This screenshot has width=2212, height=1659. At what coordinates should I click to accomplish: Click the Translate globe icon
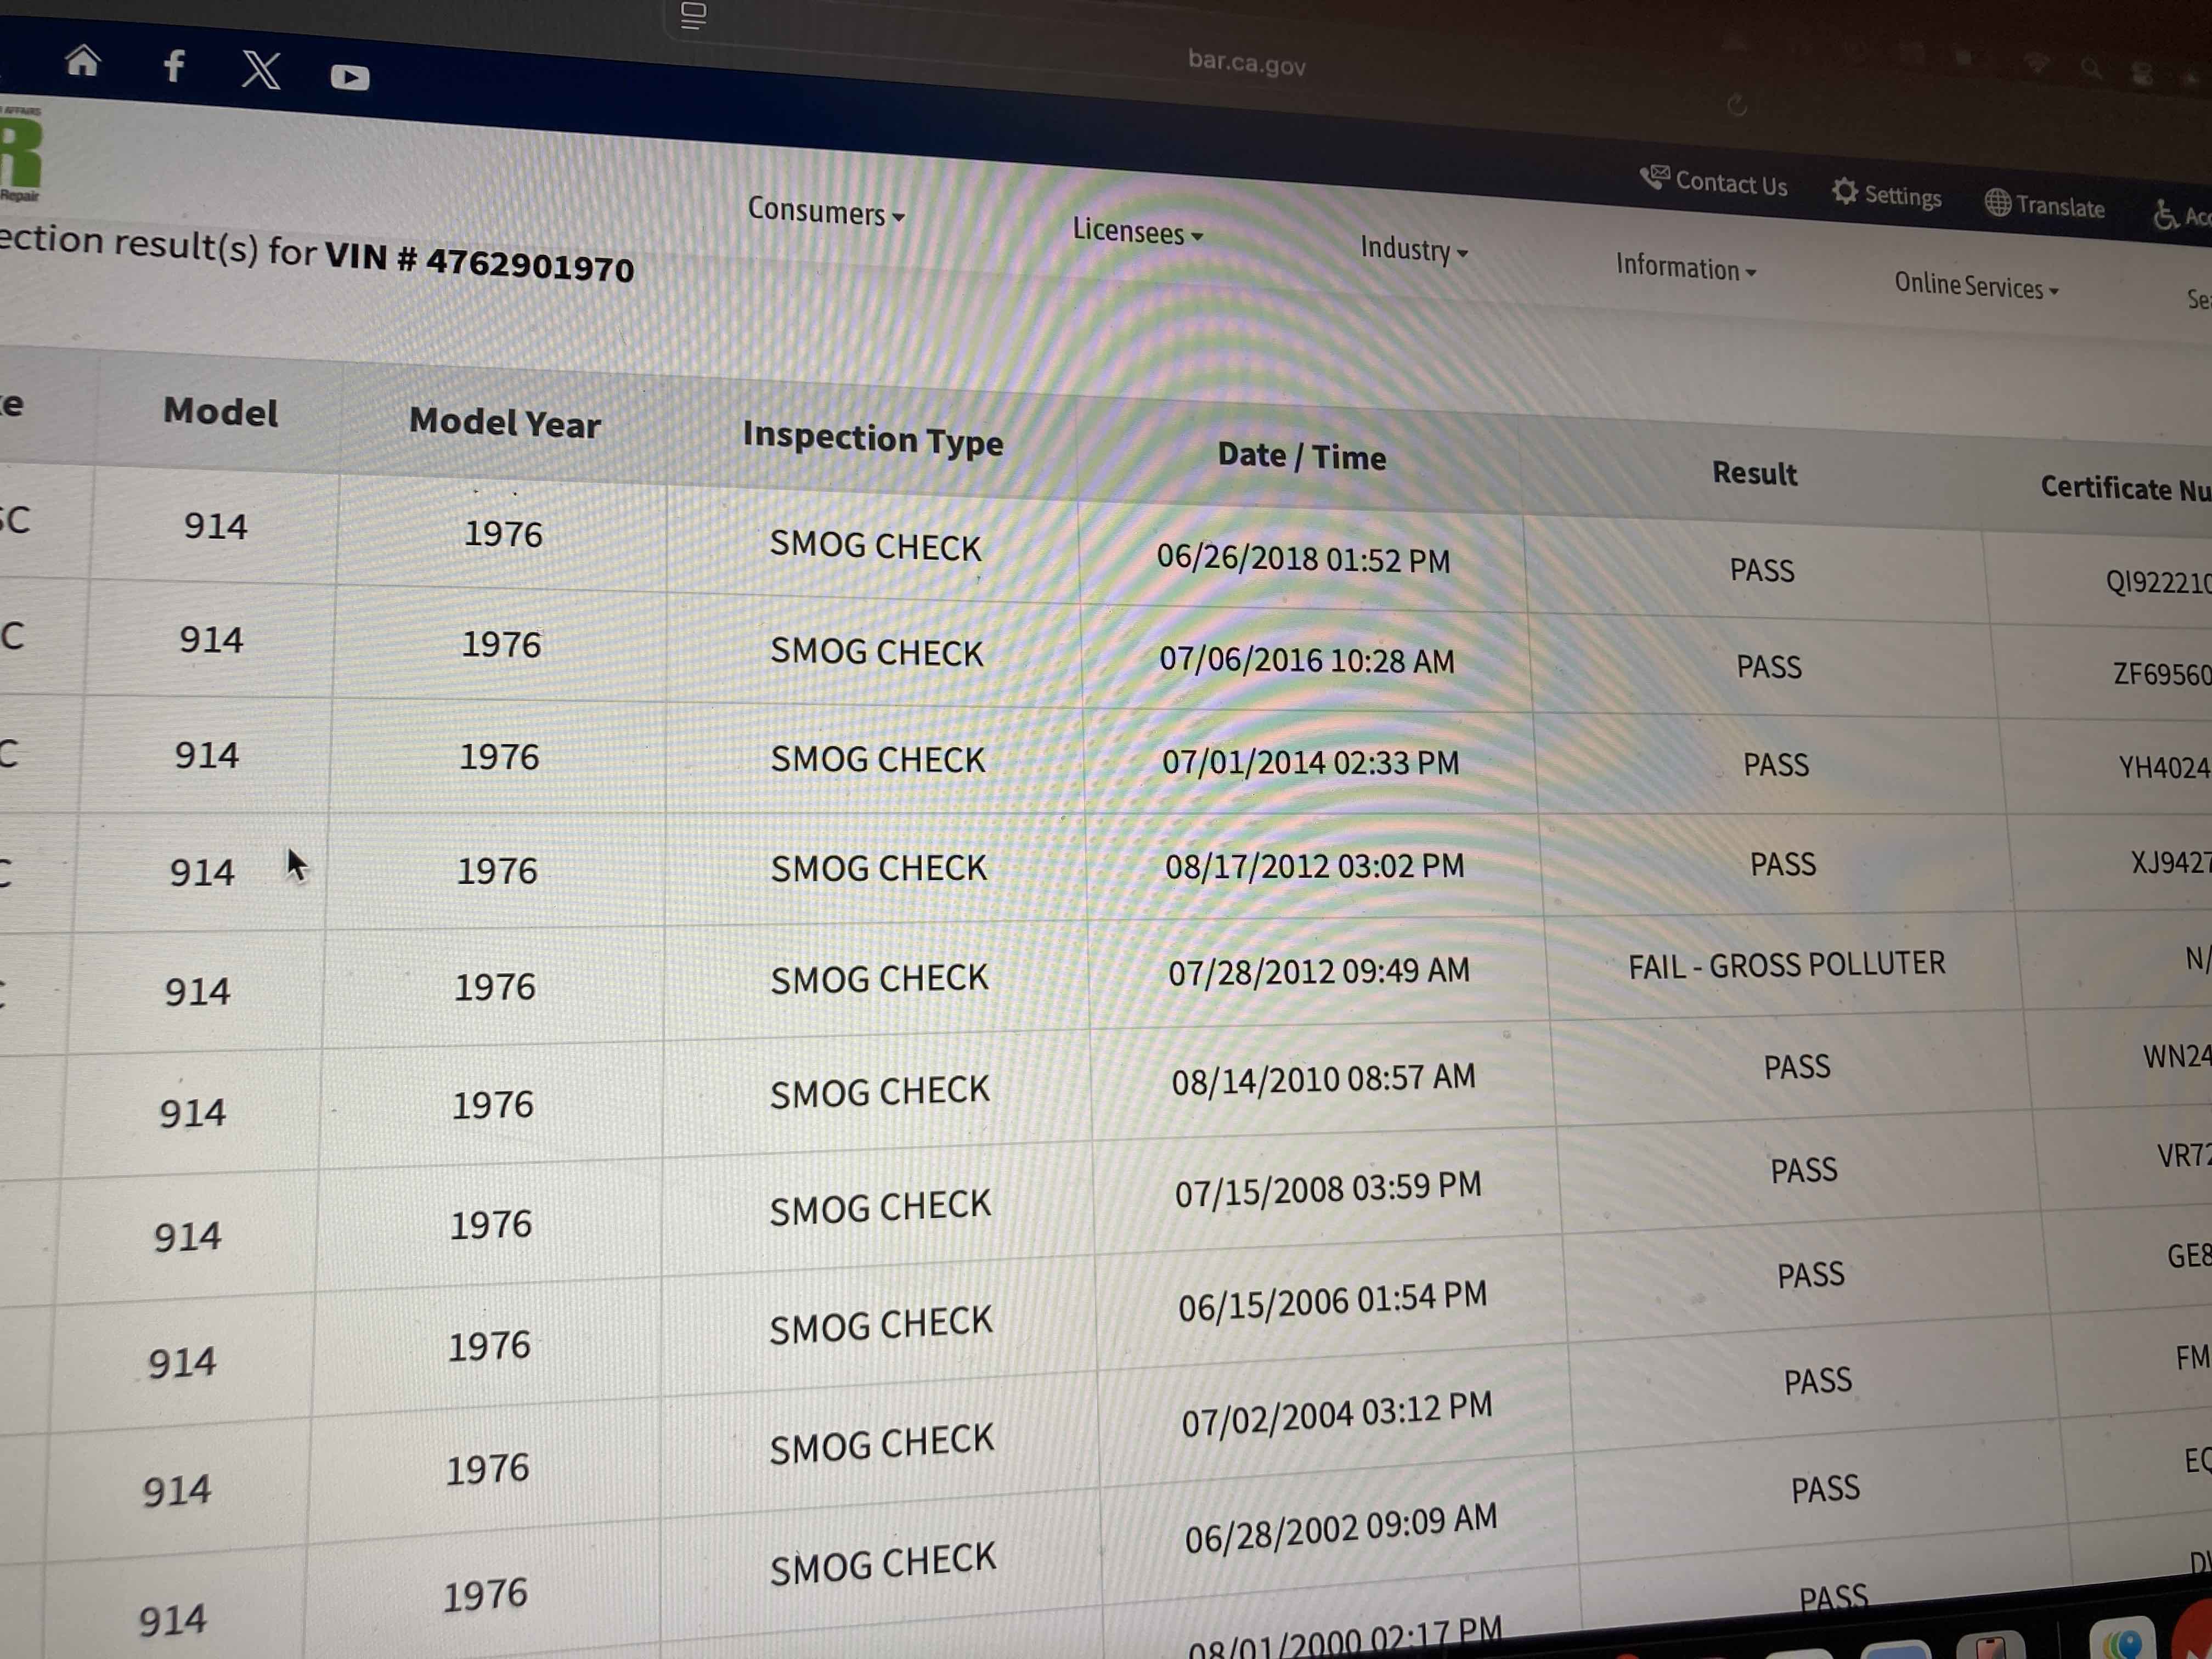(1997, 202)
